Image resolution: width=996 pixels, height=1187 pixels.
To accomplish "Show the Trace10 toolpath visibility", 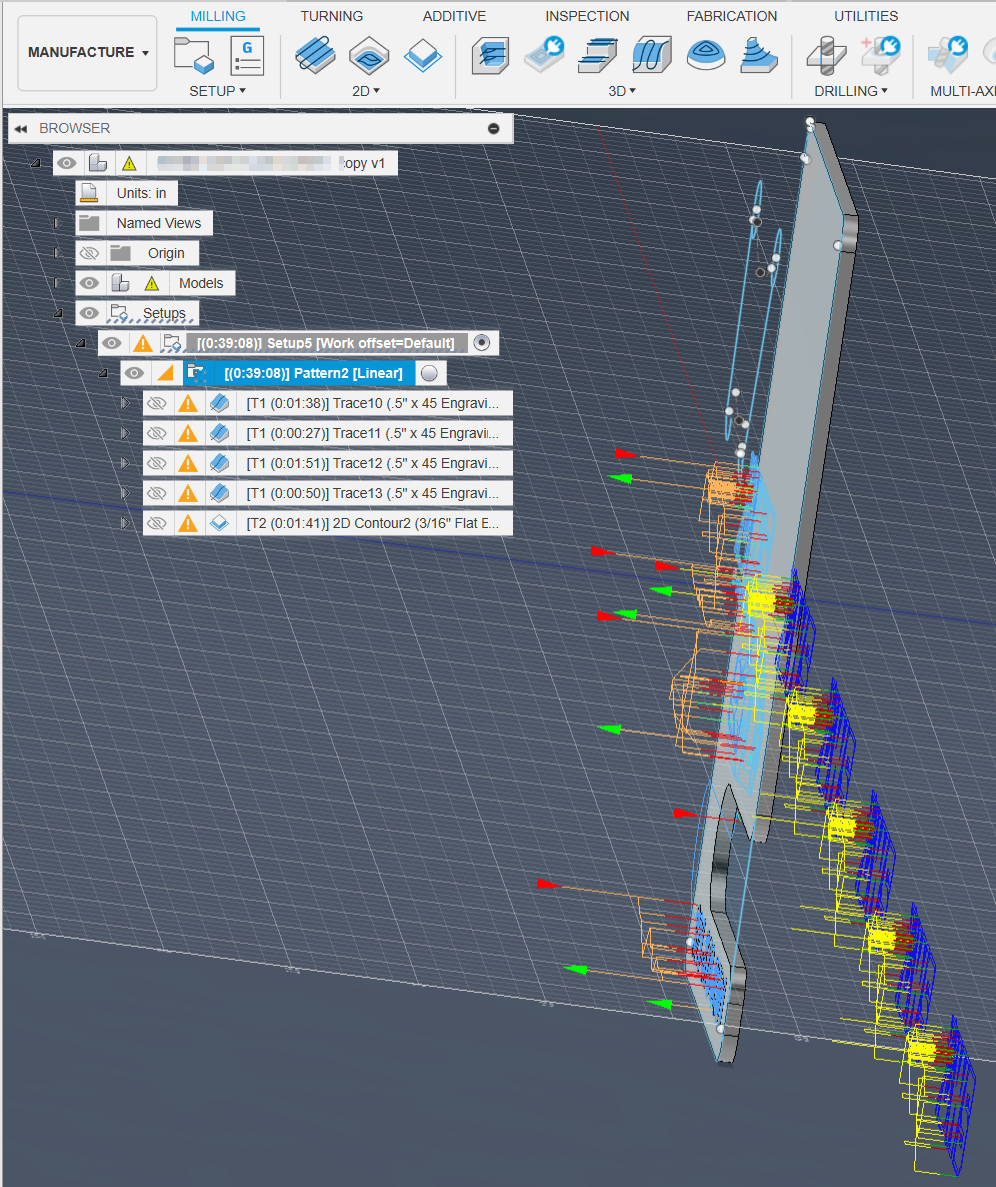I will [x=157, y=403].
